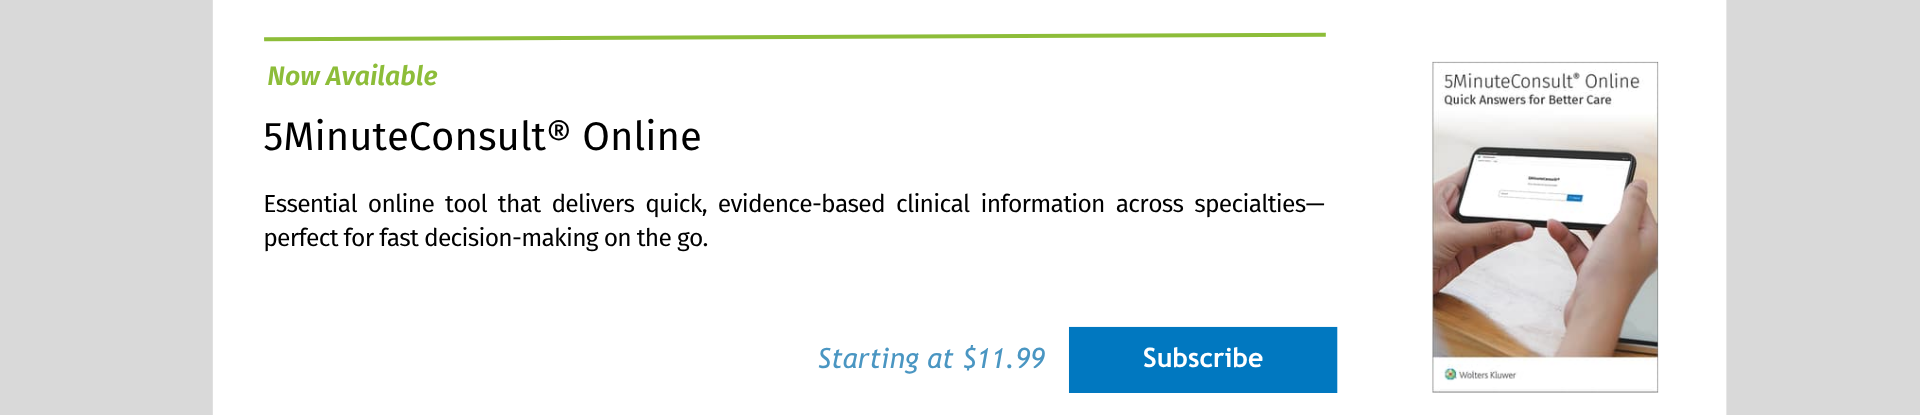Click the Wolters Kluwer logo icon
The width and height of the screenshot is (1920, 415).
tap(1450, 375)
